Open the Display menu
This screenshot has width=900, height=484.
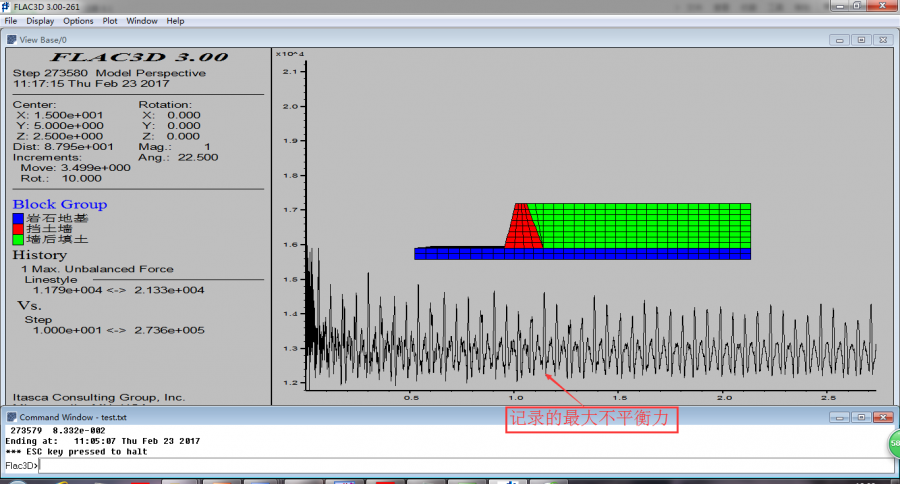(40, 21)
